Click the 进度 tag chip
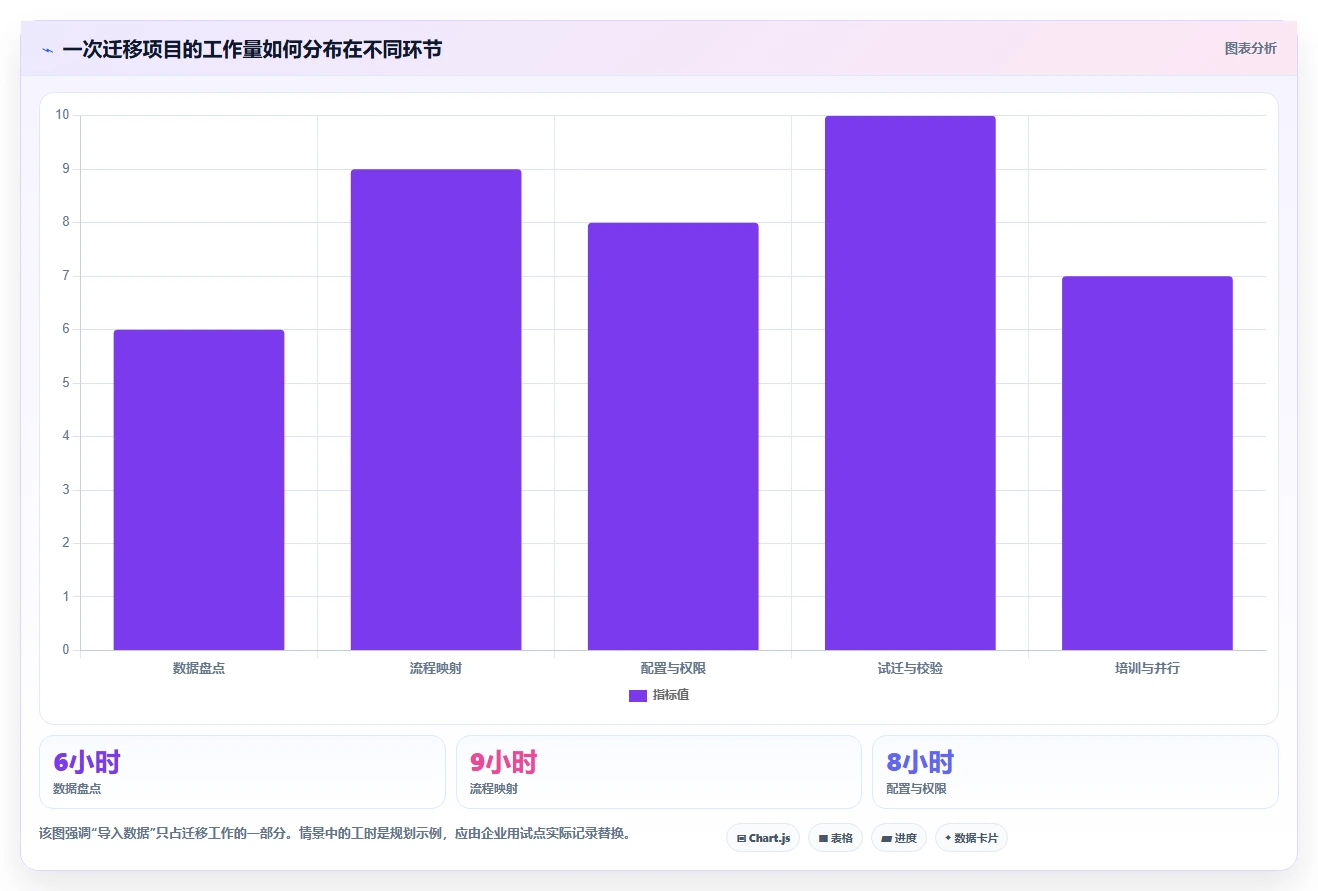 [x=899, y=838]
